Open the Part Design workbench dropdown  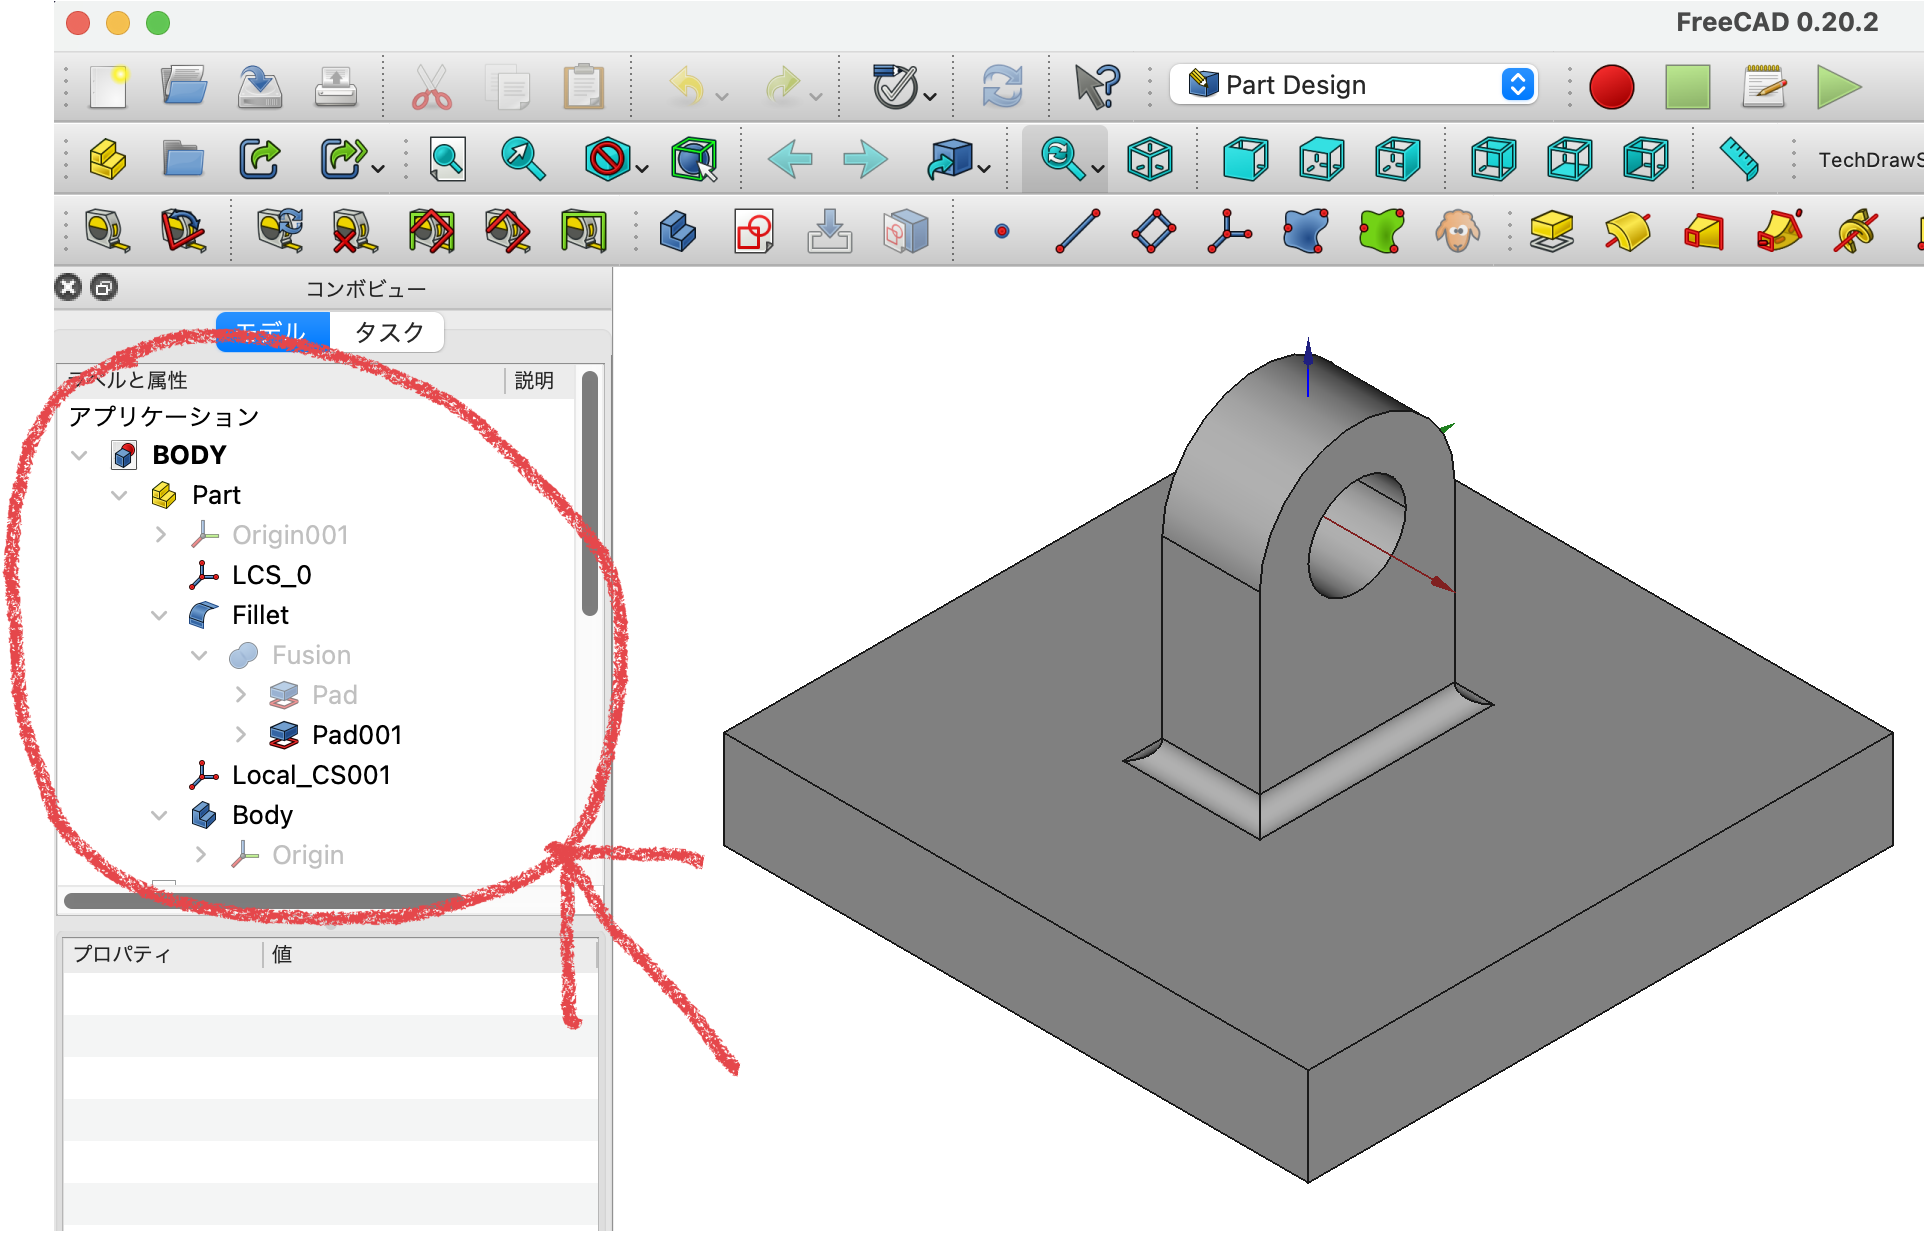1517,85
